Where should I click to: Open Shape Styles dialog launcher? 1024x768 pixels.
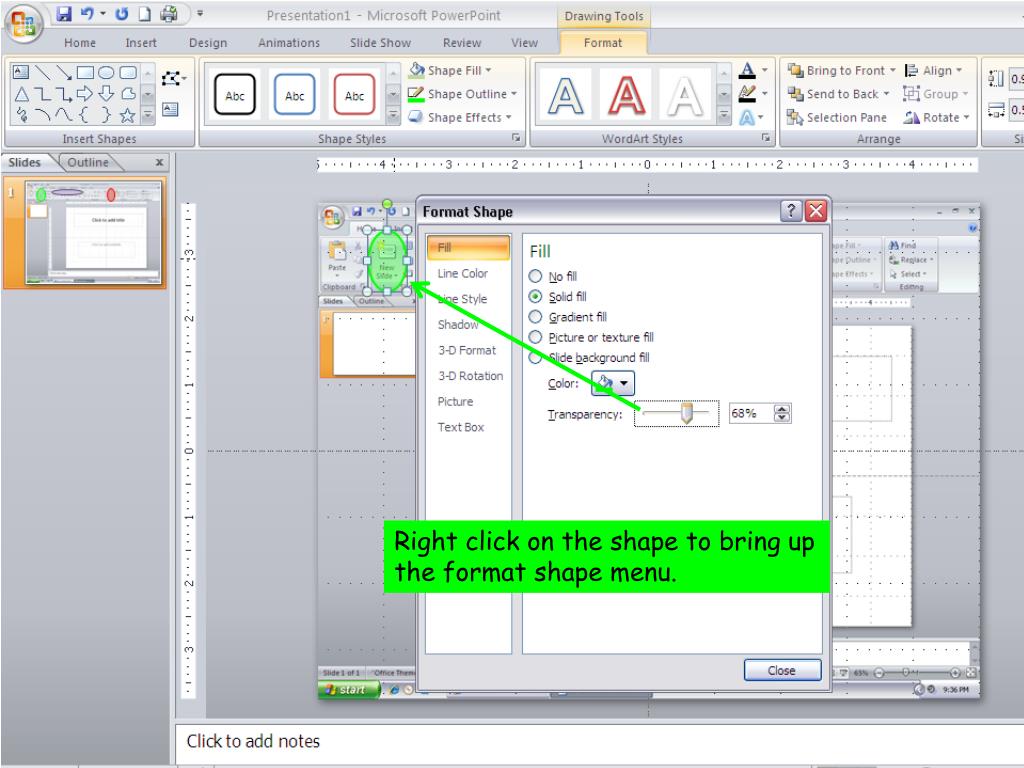pyautogui.click(x=516, y=138)
